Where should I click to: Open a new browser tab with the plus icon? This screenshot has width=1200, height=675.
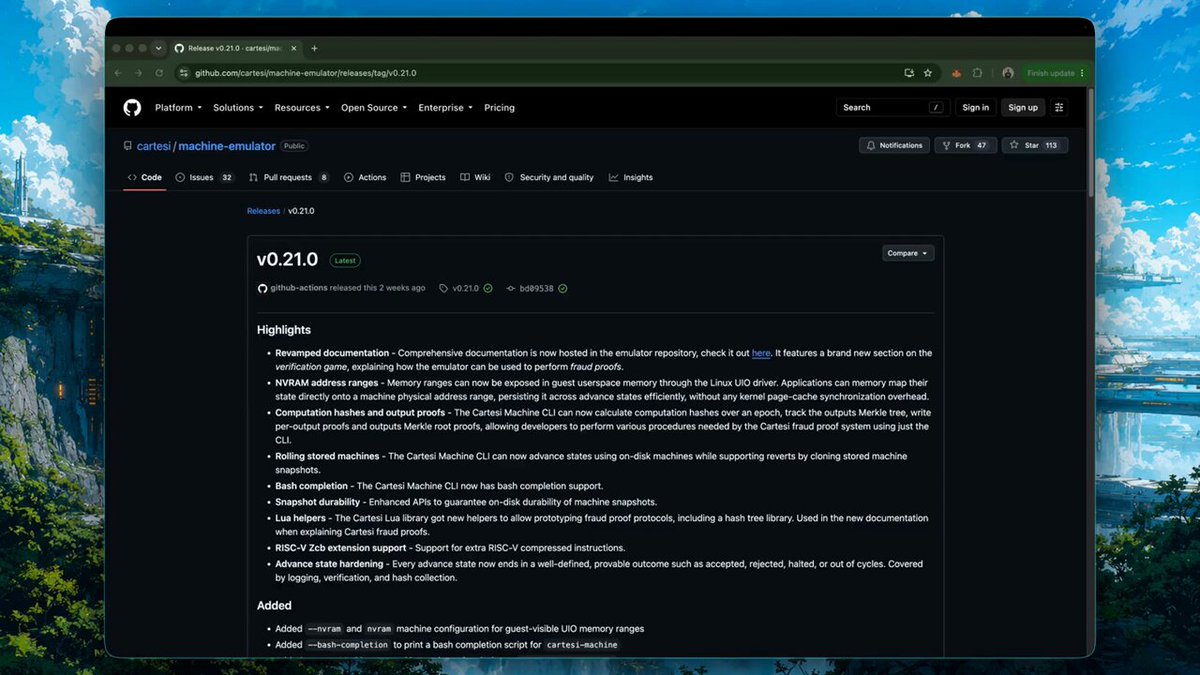click(x=314, y=48)
